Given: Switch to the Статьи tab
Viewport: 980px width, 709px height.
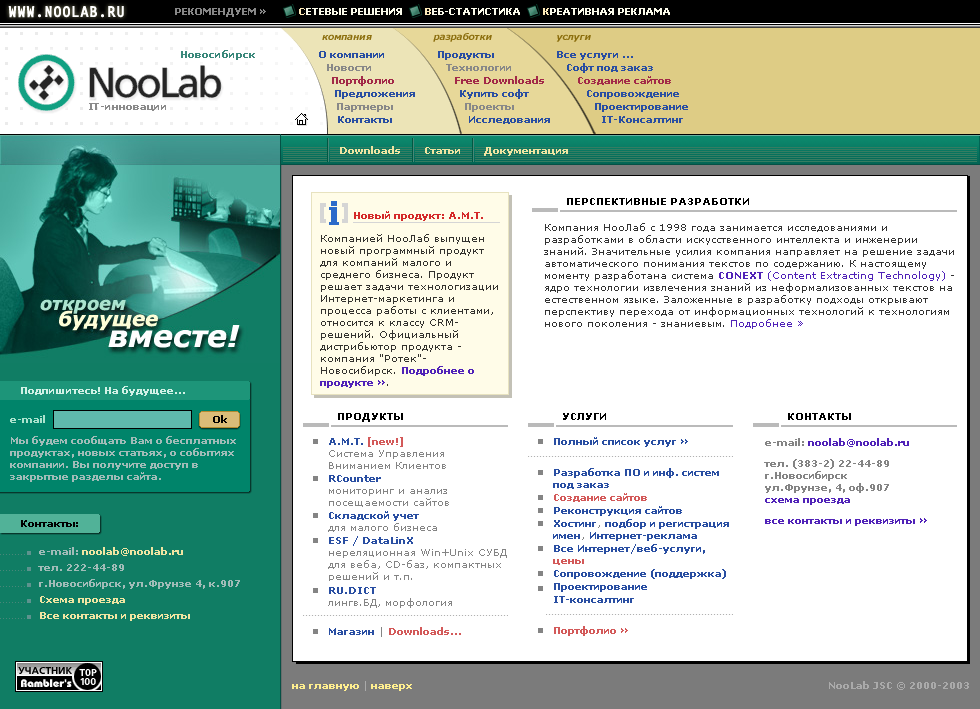Looking at the screenshot, I should (442, 150).
